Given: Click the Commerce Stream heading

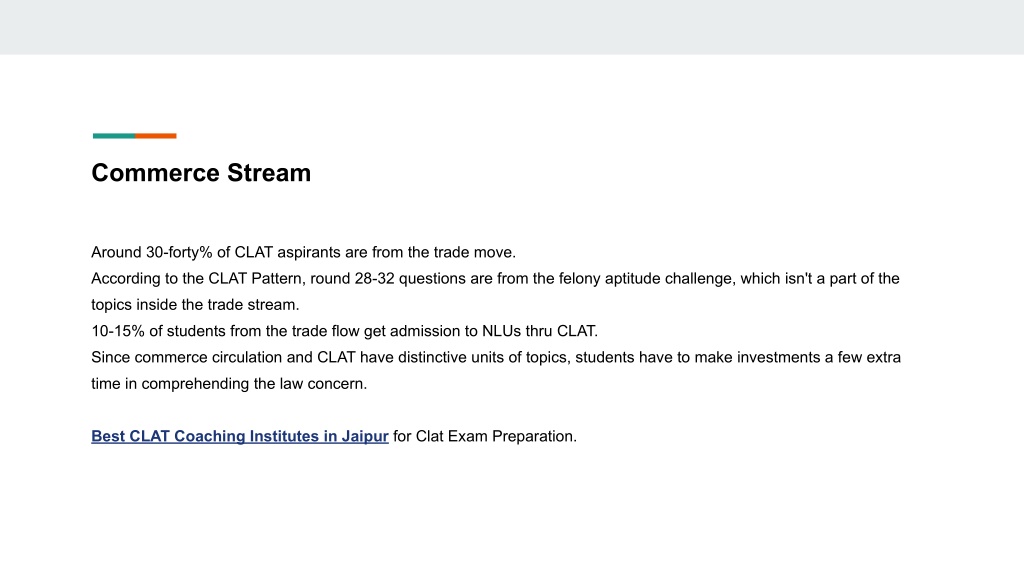Looking at the screenshot, I should click(x=201, y=173).
